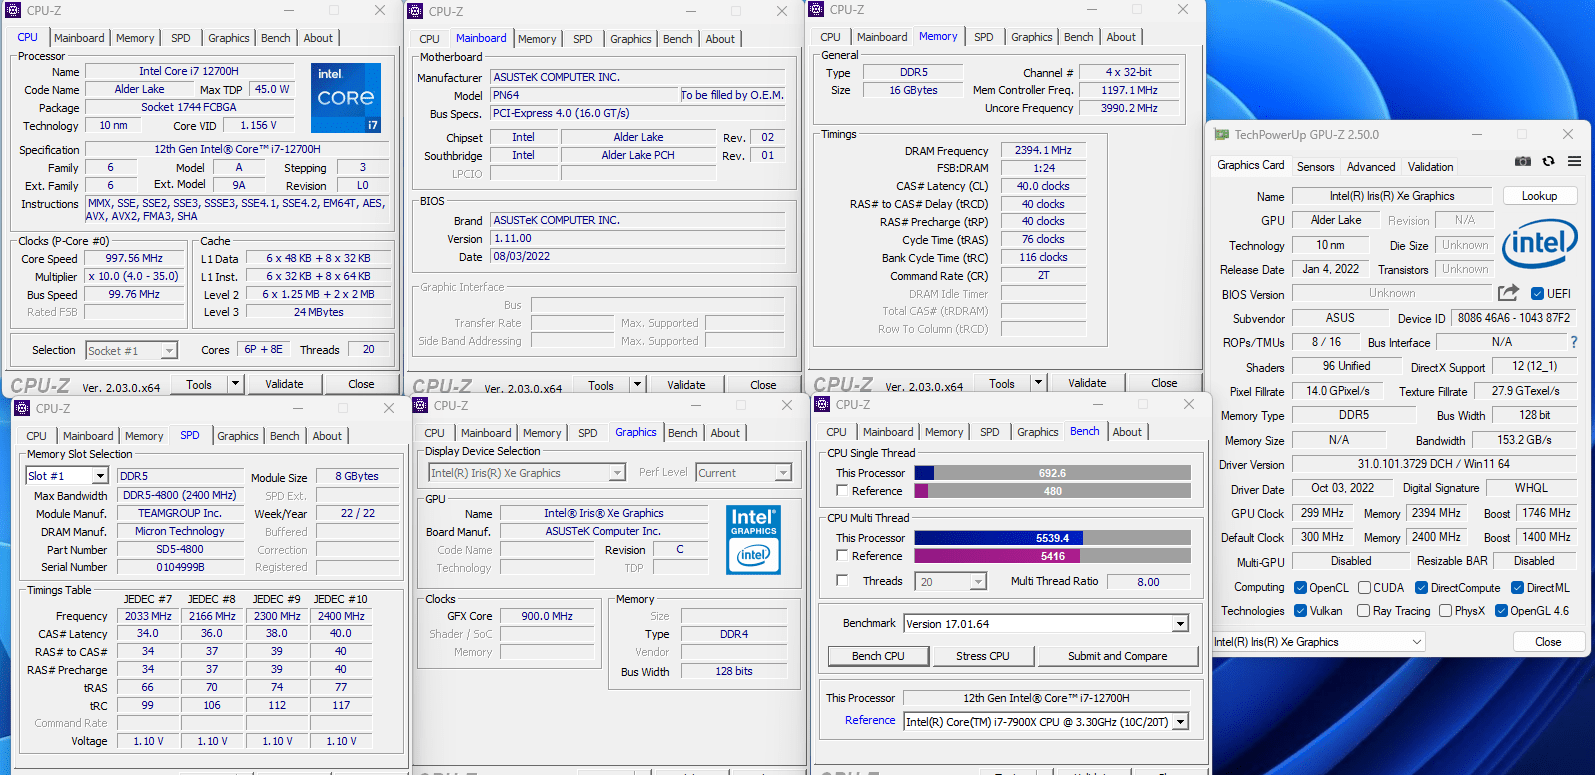The width and height of the screenshot is (1595, 775).
Task: Click the CPU-Z title icon of the SPD tab window
Action: (22, 408)
